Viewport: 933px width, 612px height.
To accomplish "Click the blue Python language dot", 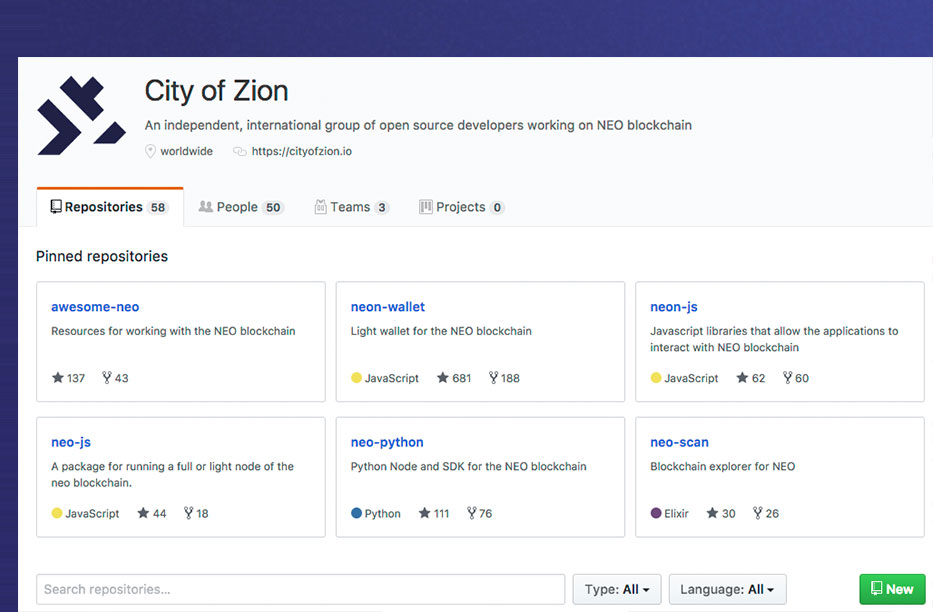I will click(356, 513).
